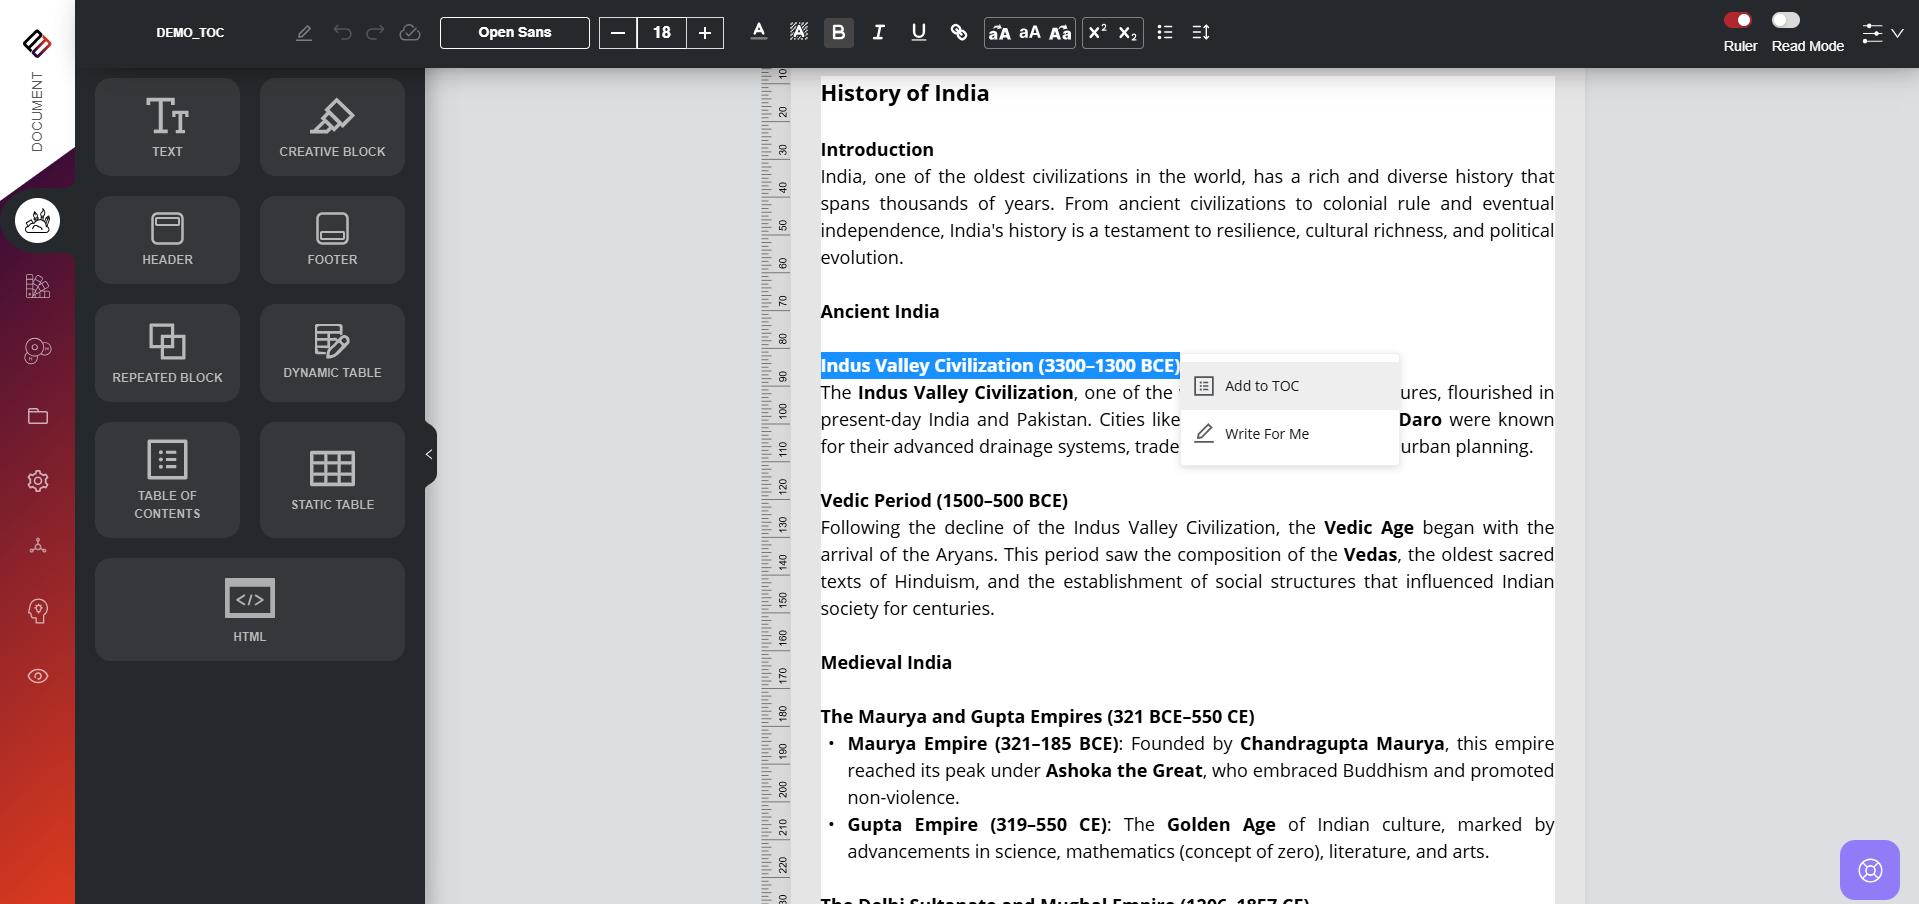Select Write For Me menu option
This screenshot has height=904, width=1919.
tap(1266, 434)
